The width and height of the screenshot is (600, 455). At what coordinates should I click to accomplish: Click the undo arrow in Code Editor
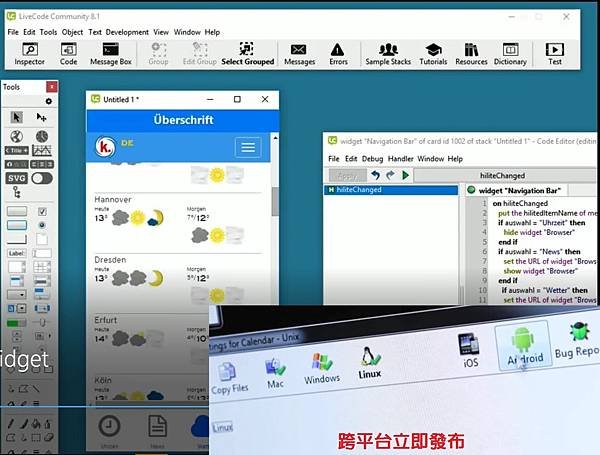click(375, 176)
